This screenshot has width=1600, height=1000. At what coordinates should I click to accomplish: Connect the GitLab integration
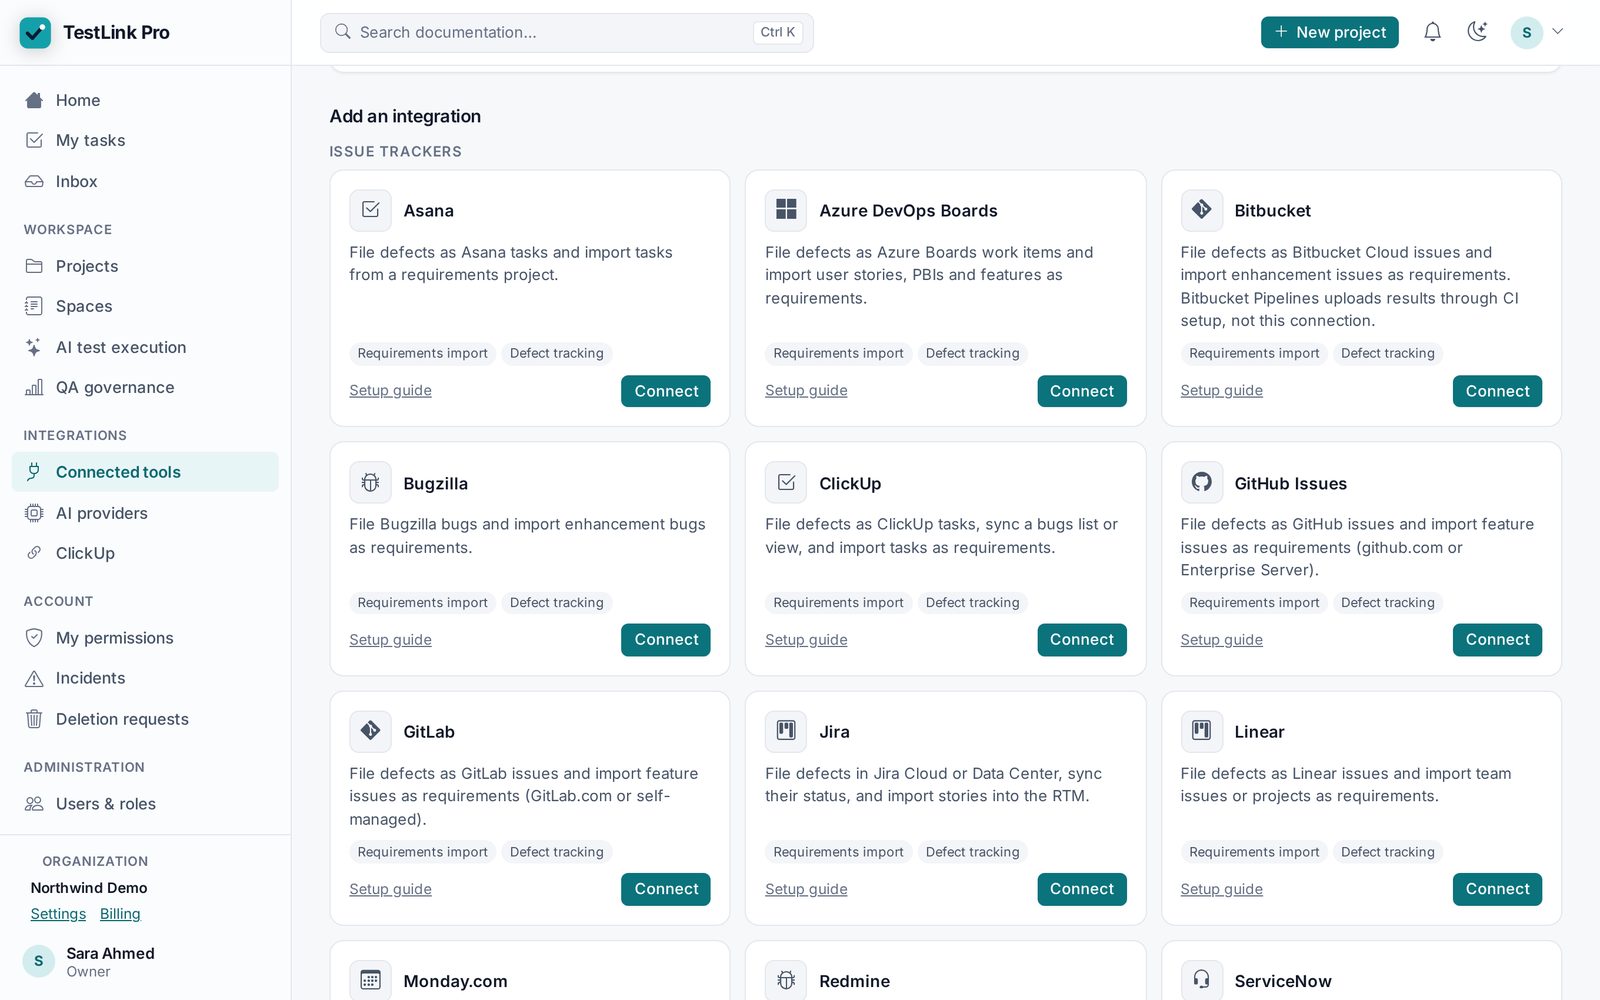[x=666, y=889]
